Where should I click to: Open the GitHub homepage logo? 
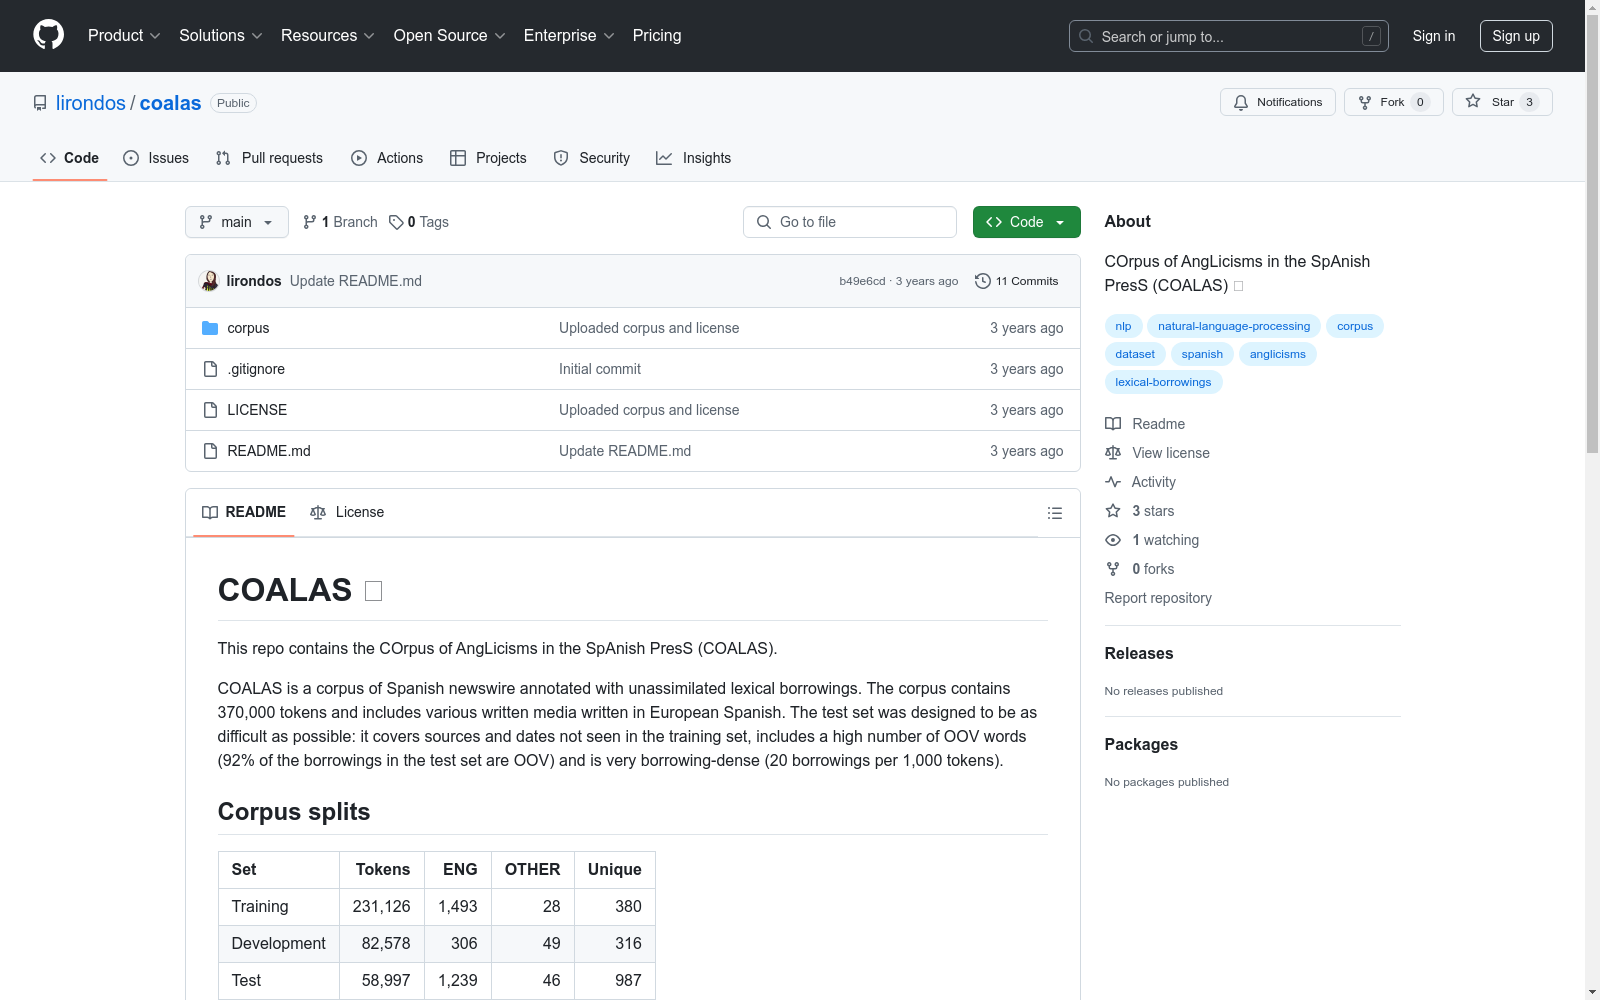click(x=48, y=35)
